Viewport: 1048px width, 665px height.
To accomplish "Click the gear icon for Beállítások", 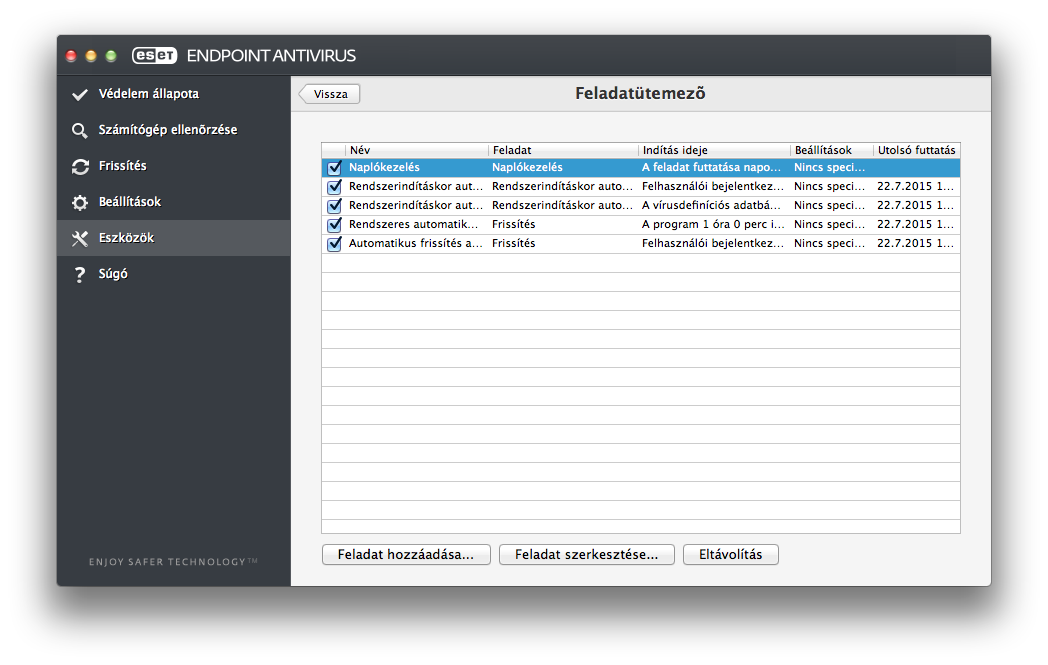I will 80,203.
